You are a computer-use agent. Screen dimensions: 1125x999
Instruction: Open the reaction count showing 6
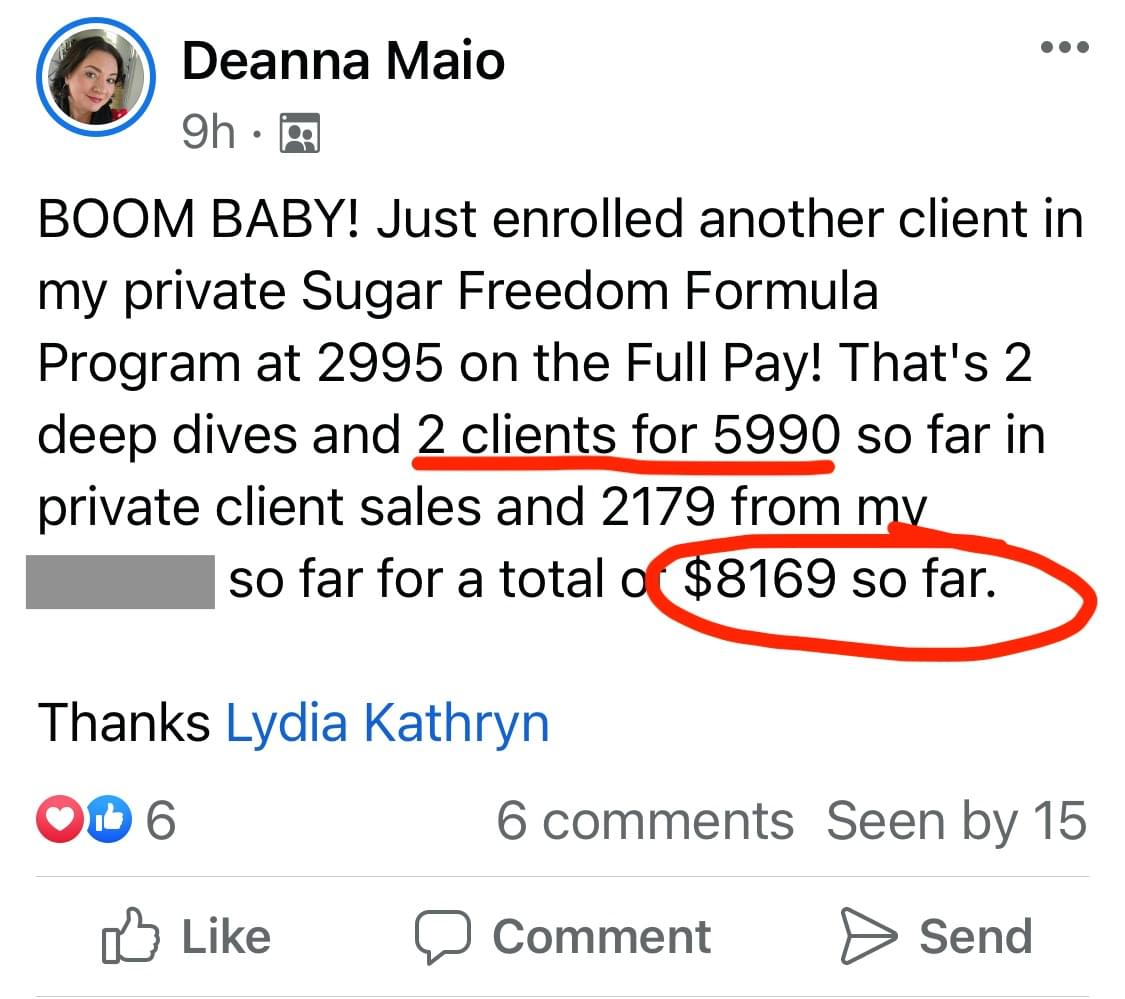click(161, 822)
